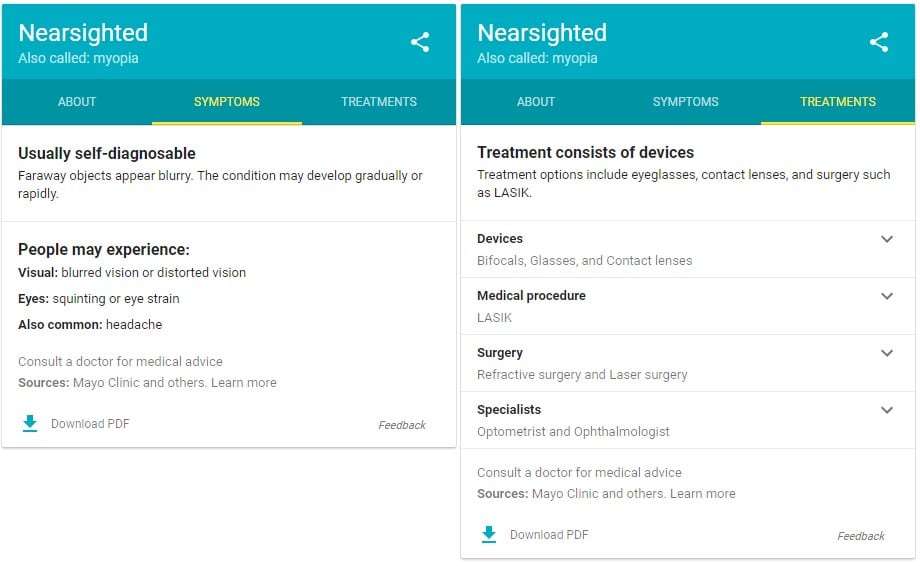Image resolution: width=920 pixels, height=566 pixels.
Task: Switch to Treatments tab in the left card
Action: click(x=379, y=102)
